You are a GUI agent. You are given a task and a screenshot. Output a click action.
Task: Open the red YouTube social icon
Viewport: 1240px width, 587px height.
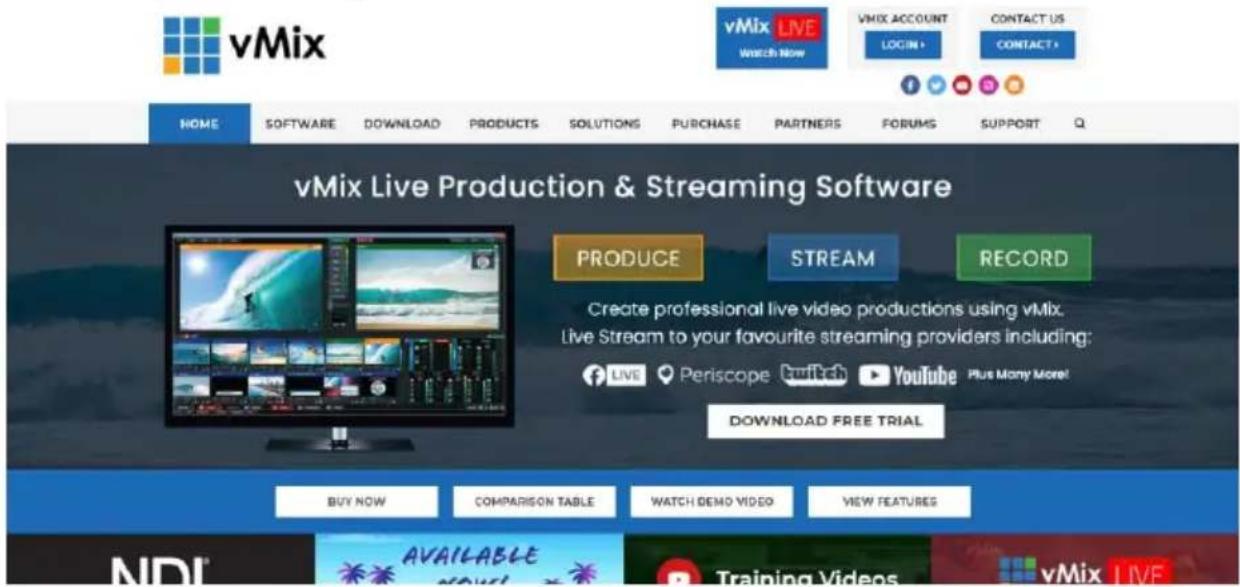click(x=962, y=86)
